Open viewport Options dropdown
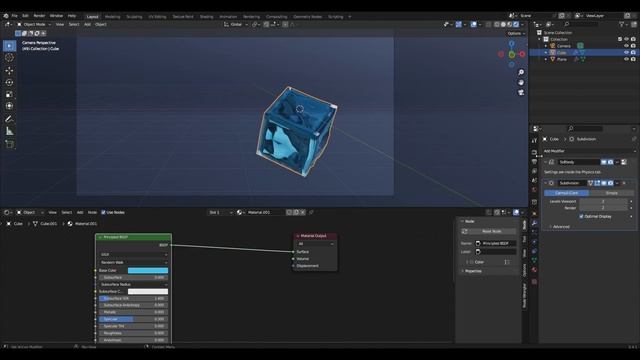The height and width of the screenshot is (360, 640). pos(516,33)
